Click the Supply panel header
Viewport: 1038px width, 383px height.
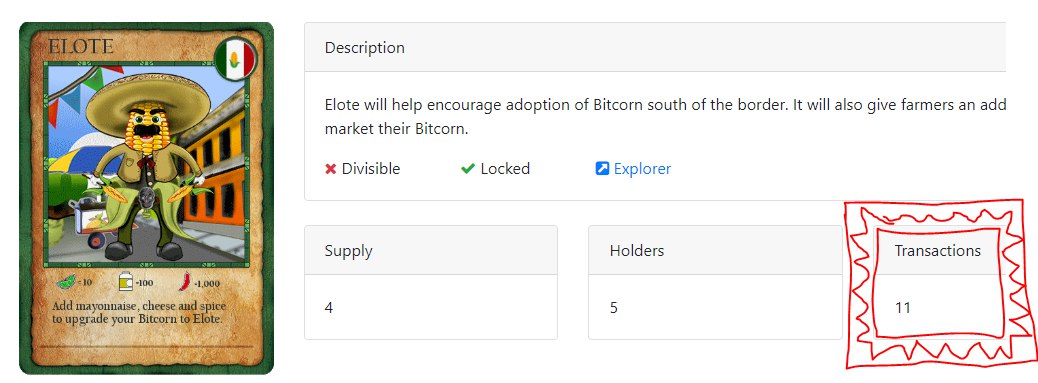(431, 251)
